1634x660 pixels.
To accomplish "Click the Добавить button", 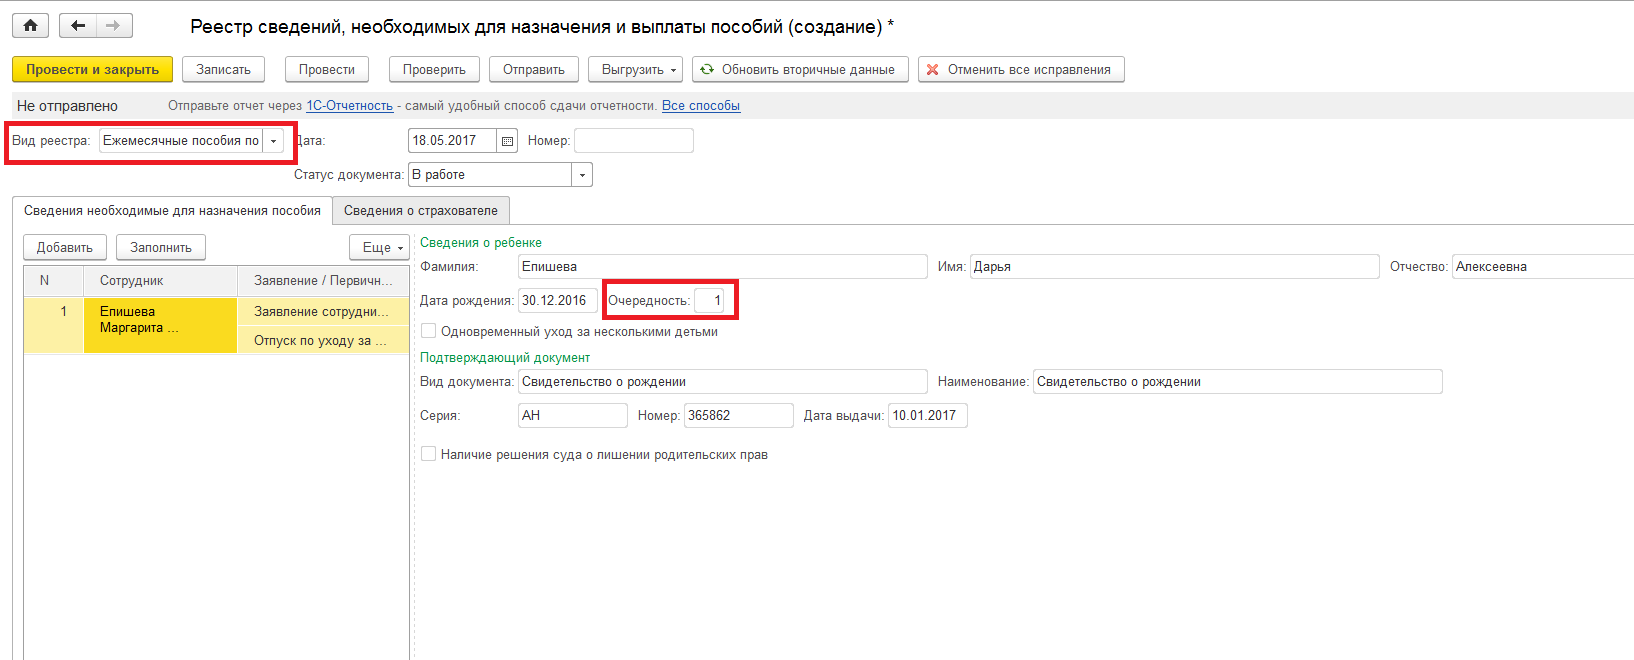I will pos(65,247).
